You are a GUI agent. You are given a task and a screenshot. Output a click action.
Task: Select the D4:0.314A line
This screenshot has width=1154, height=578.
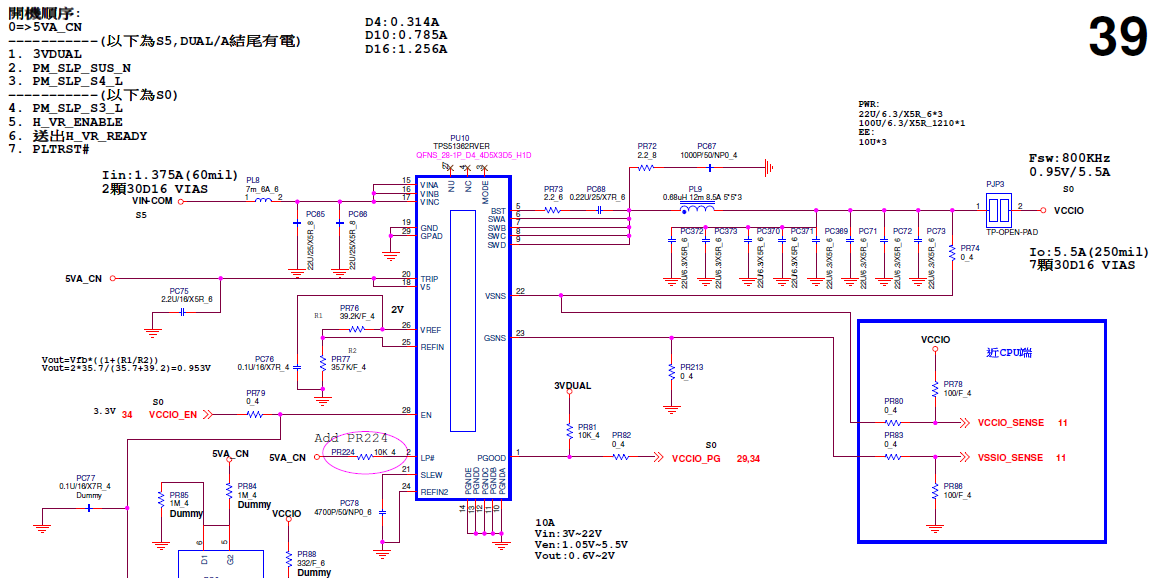(x=403, y=22)
